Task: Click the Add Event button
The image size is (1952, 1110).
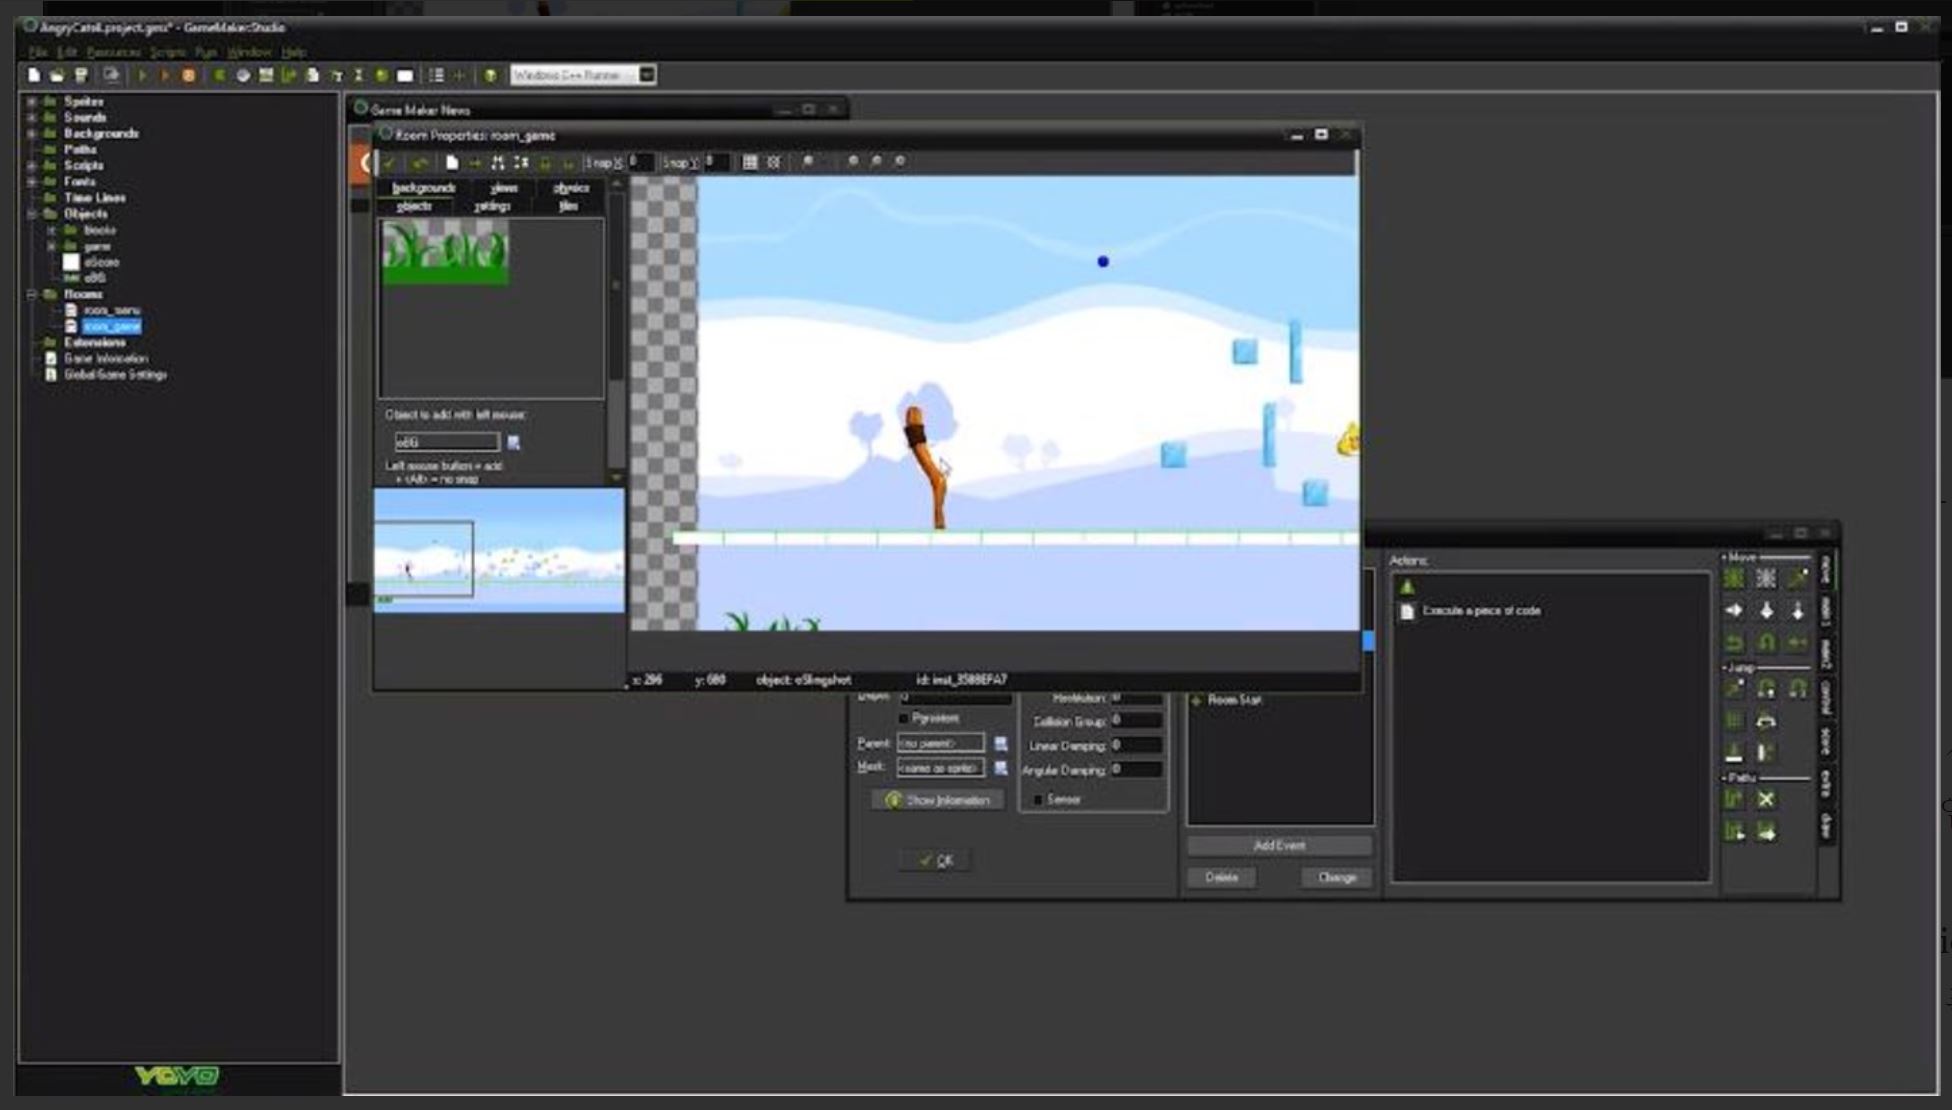Action: pos(1279,846)
